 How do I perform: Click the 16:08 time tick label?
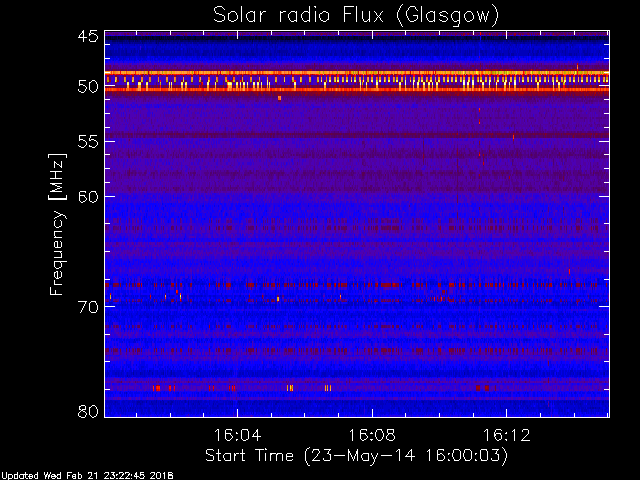click(x=372, y=435)
